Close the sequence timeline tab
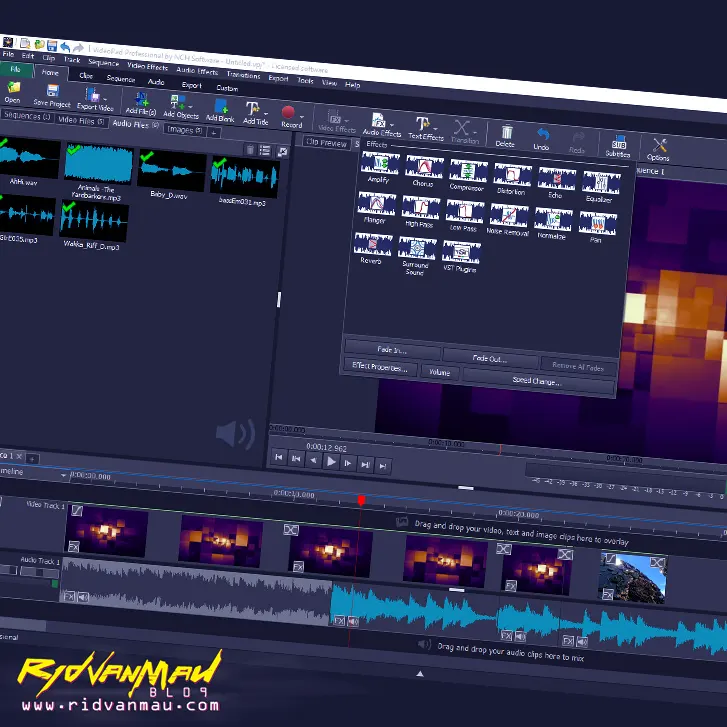 19,456
